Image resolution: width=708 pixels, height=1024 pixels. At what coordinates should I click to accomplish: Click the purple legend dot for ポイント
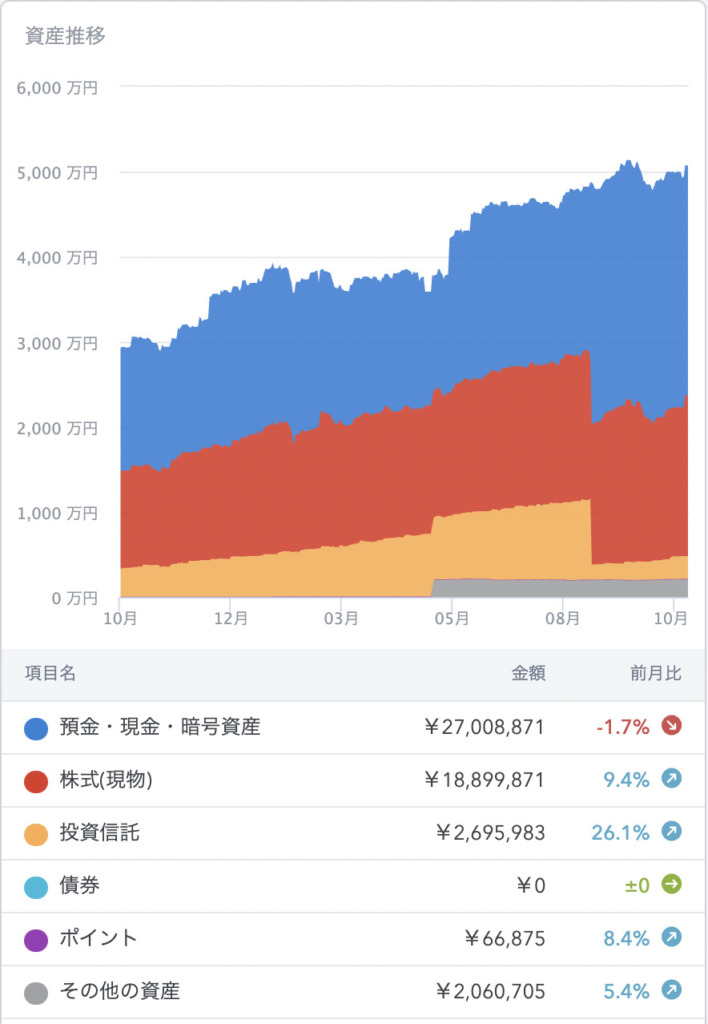(x=36, y=940)
